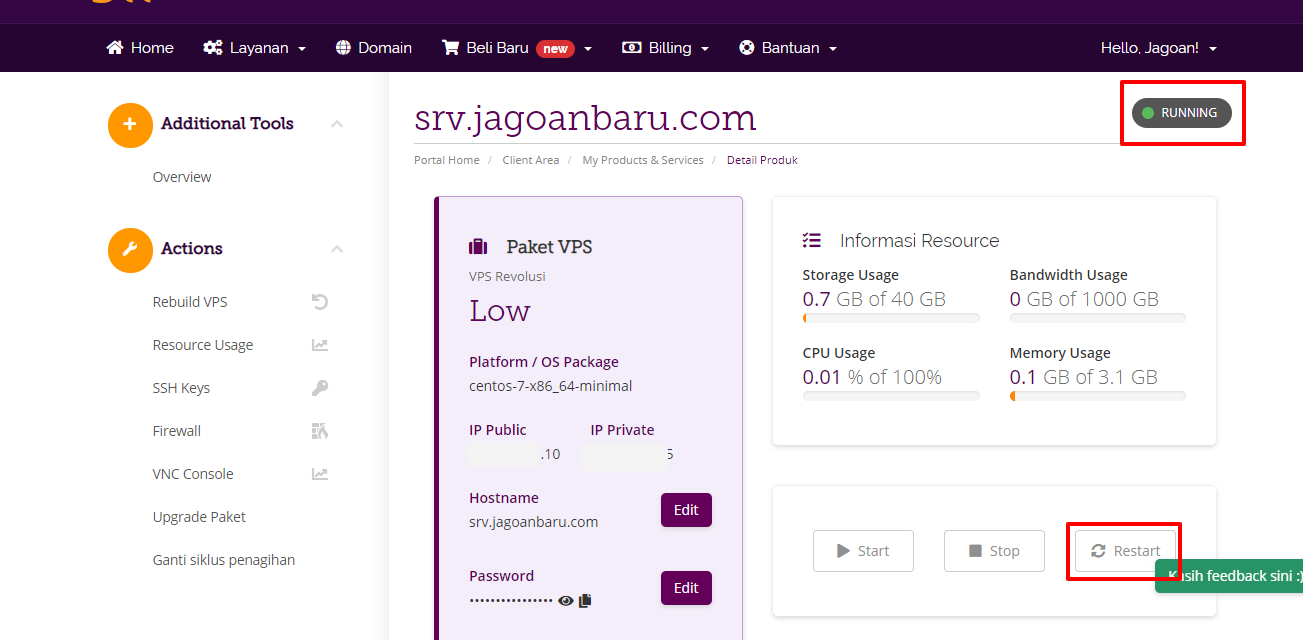Click the Low package name
Viewport: 1303px width, 640px height.
(x=500, y=311)
